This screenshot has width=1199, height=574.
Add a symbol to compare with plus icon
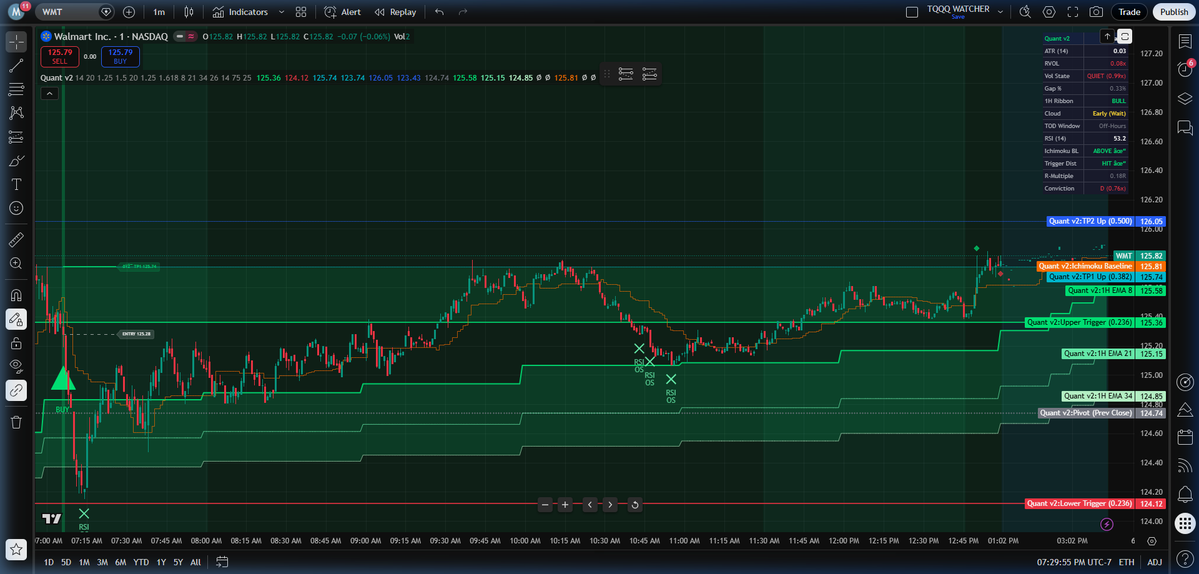[128, 12]
